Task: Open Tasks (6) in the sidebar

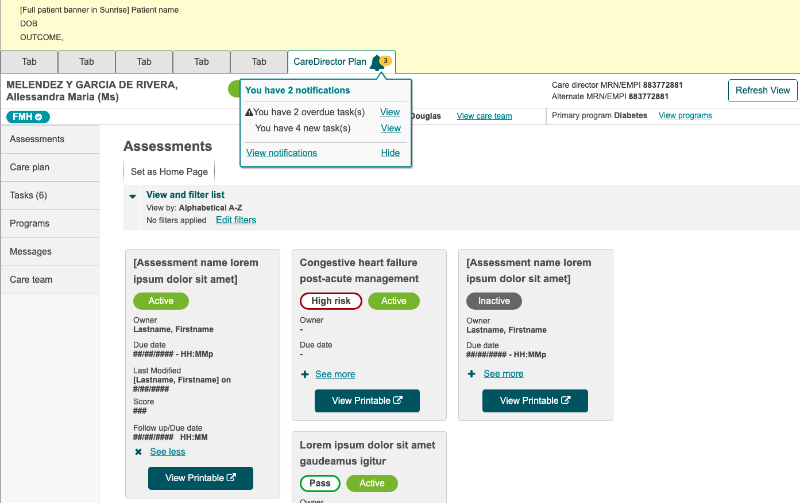Action: click(x=28, y=195)
